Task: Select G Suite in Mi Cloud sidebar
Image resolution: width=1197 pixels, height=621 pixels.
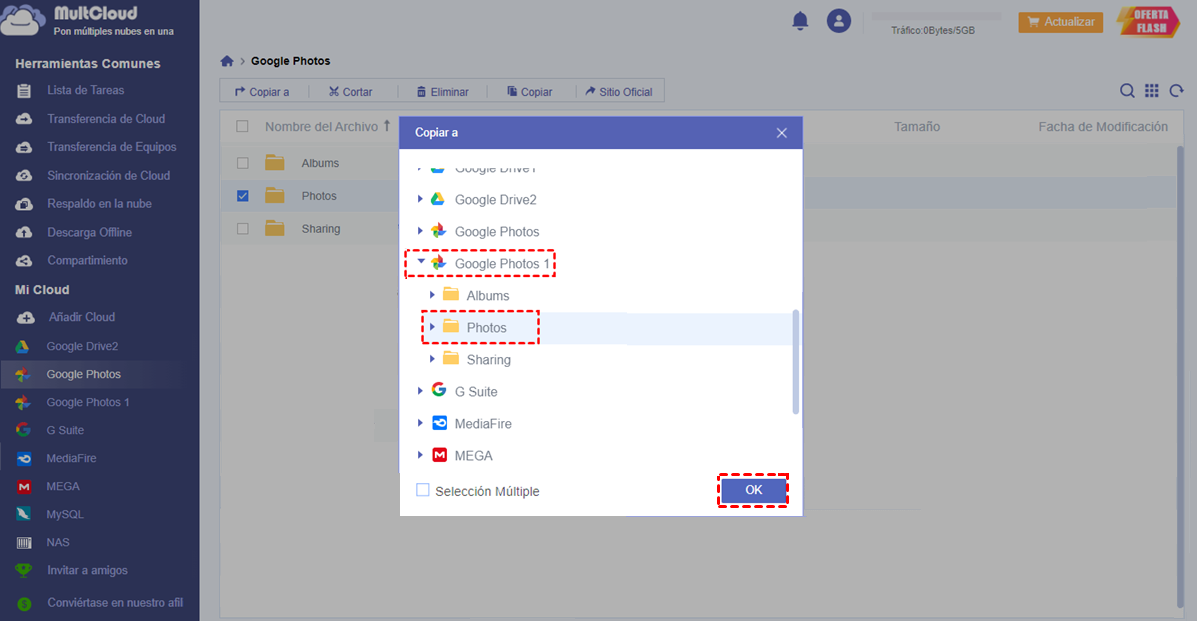Action: click(65, 430)
